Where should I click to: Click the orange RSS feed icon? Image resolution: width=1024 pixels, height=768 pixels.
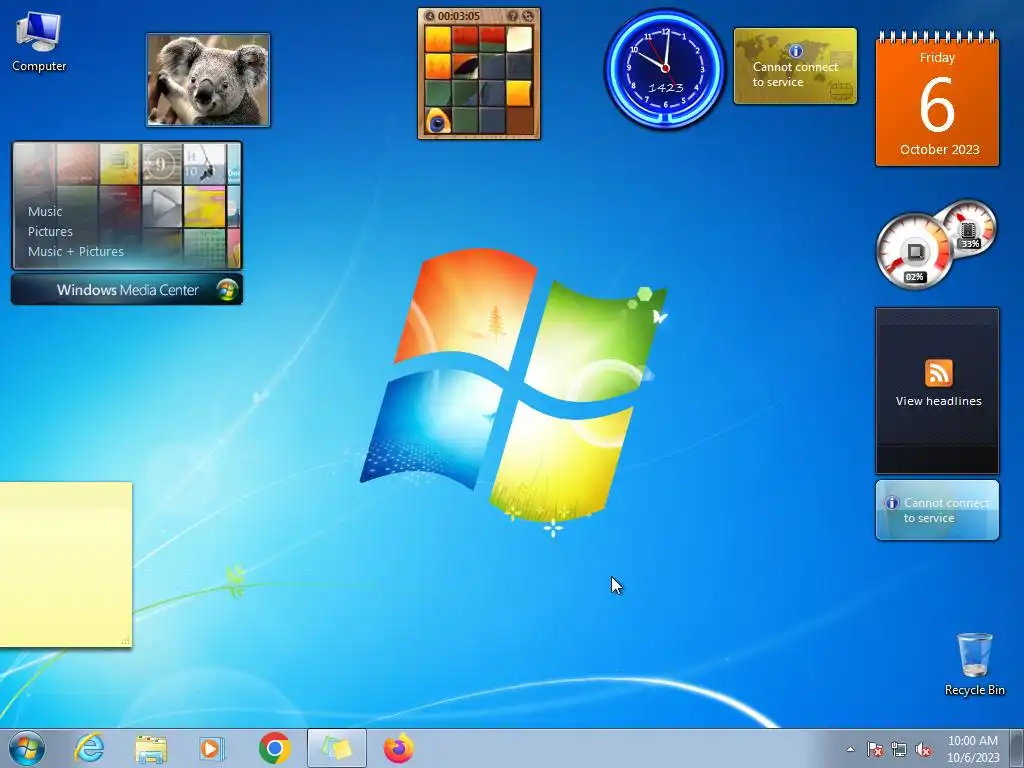(x=938, y=373)
